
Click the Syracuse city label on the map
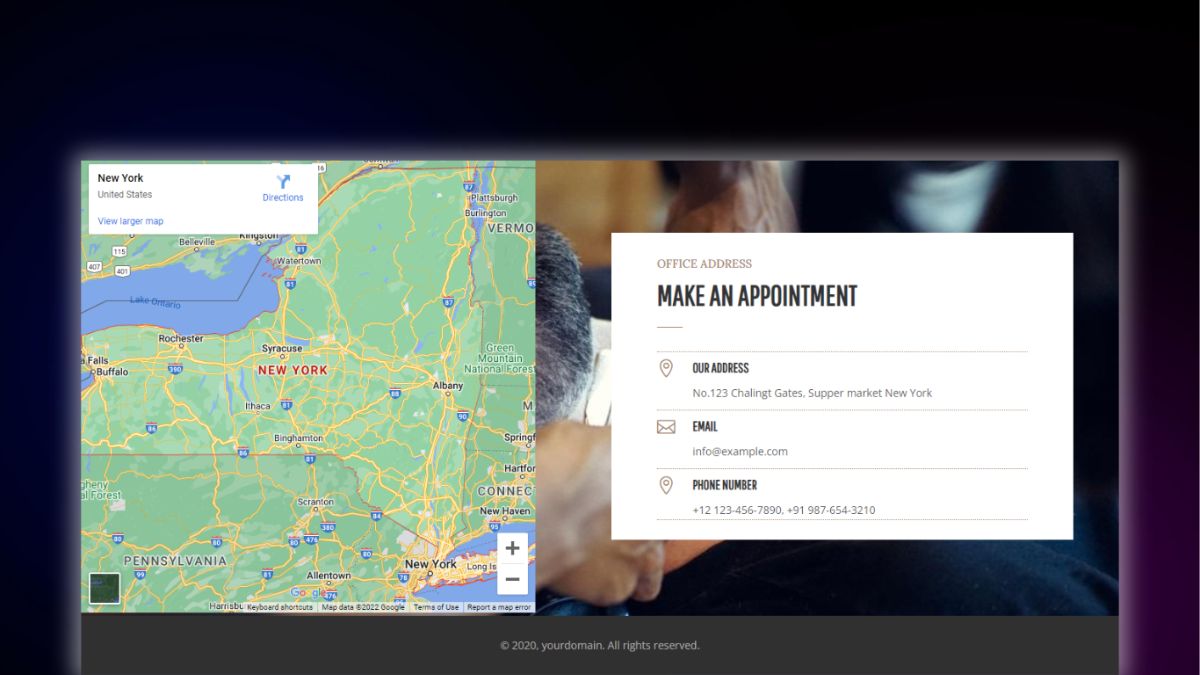[282, 349]
